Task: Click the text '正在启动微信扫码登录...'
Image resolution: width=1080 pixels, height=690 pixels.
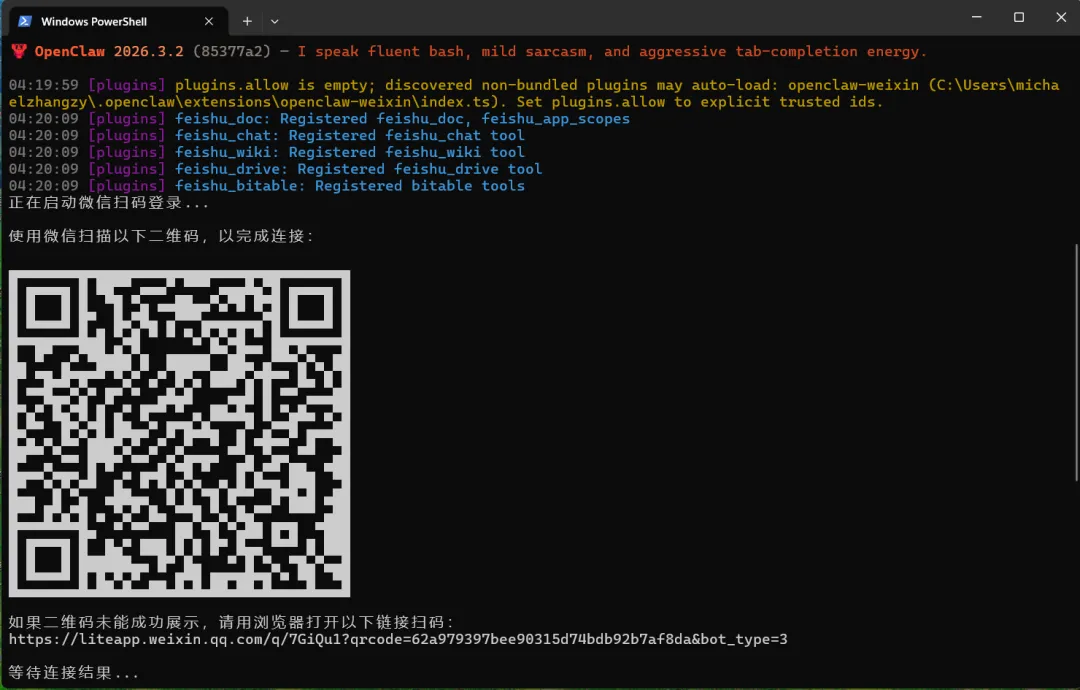Action: tap(109, 202)
